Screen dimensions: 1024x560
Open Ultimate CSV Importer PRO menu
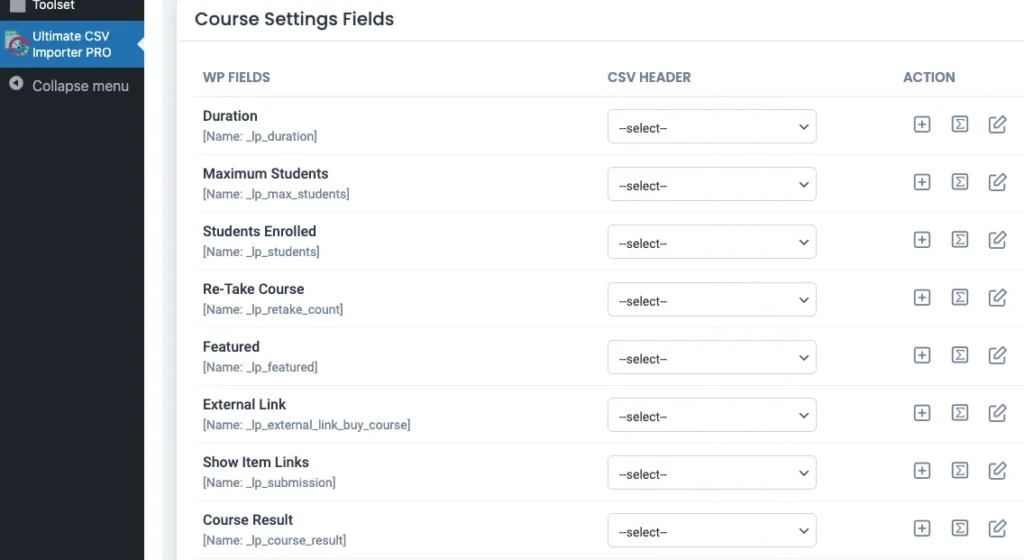point(71,44)
